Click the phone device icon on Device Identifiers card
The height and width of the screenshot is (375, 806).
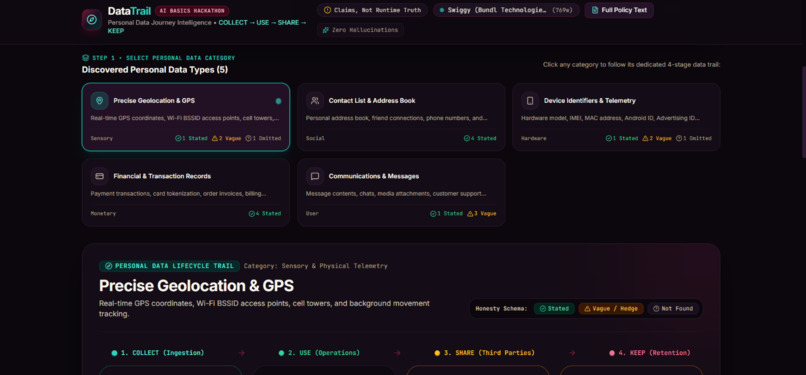point(530,101)
